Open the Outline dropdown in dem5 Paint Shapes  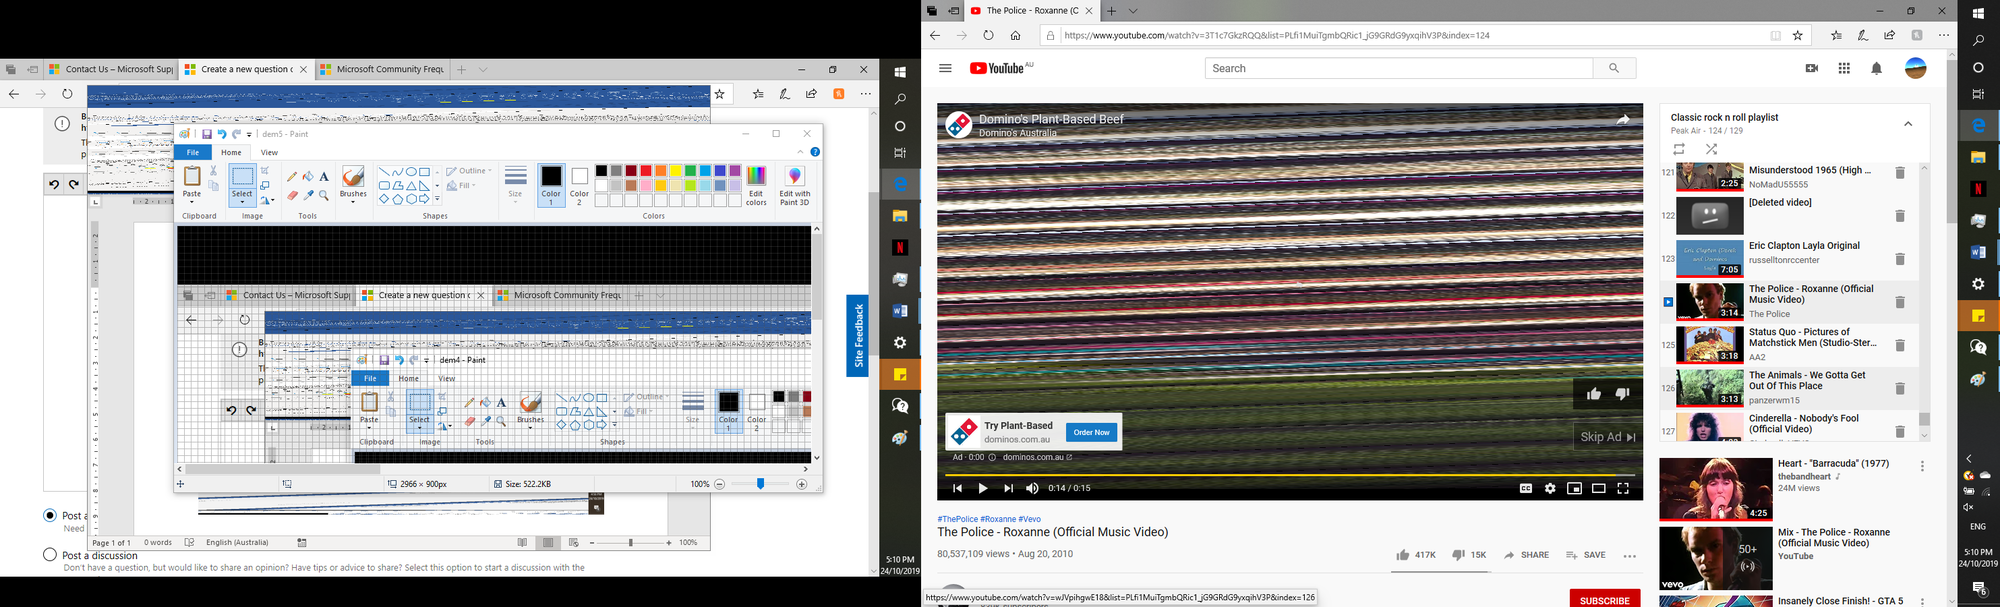(x=468, y=171)
